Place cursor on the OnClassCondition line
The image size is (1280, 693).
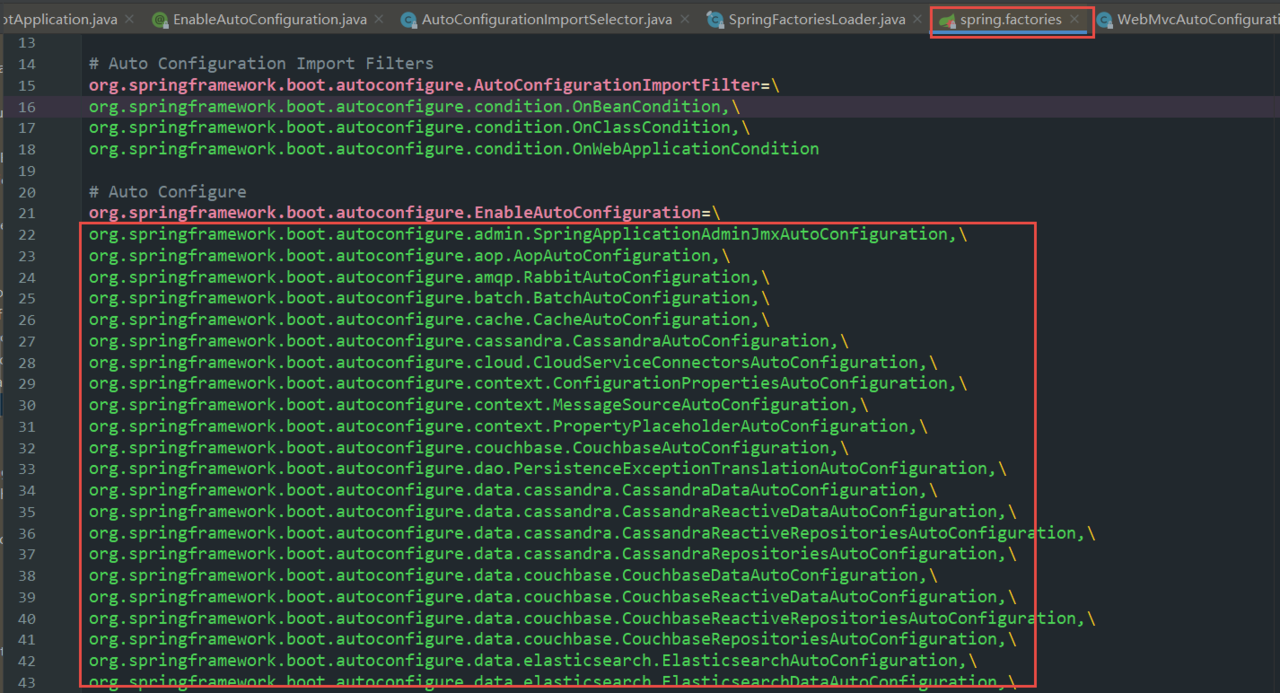pos(418,127)
